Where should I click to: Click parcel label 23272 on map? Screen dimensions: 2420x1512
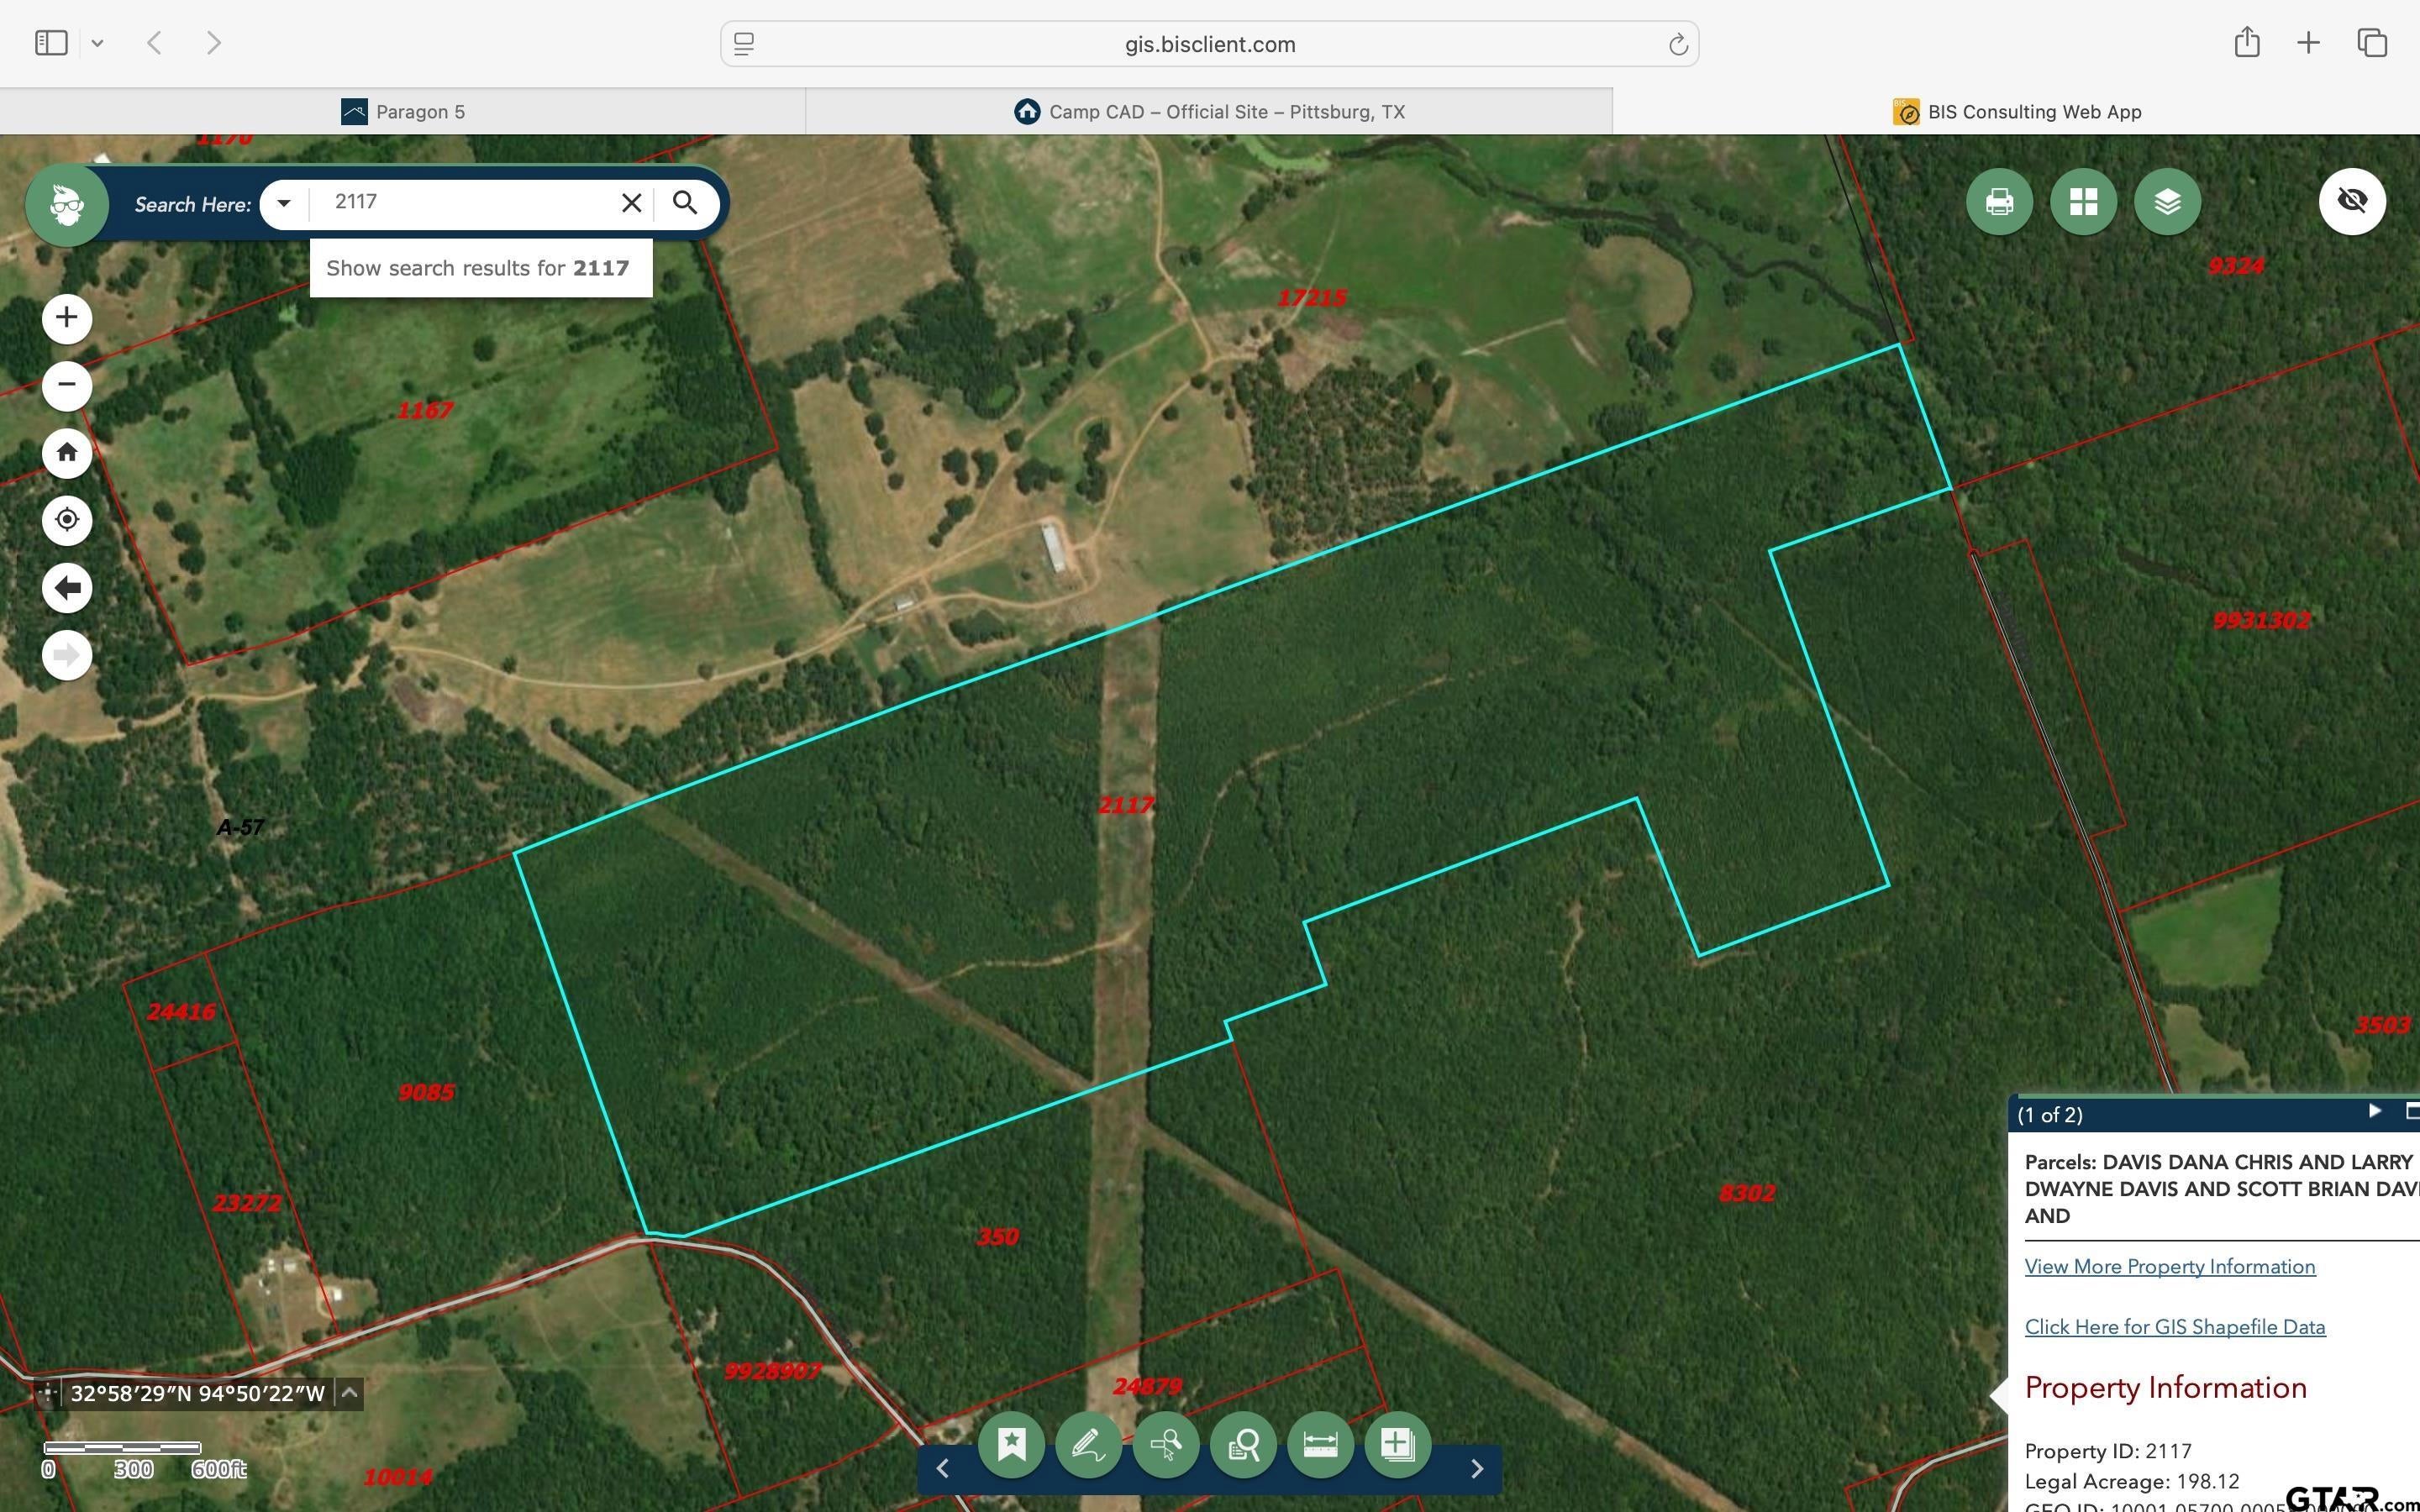coord(247,1203)
